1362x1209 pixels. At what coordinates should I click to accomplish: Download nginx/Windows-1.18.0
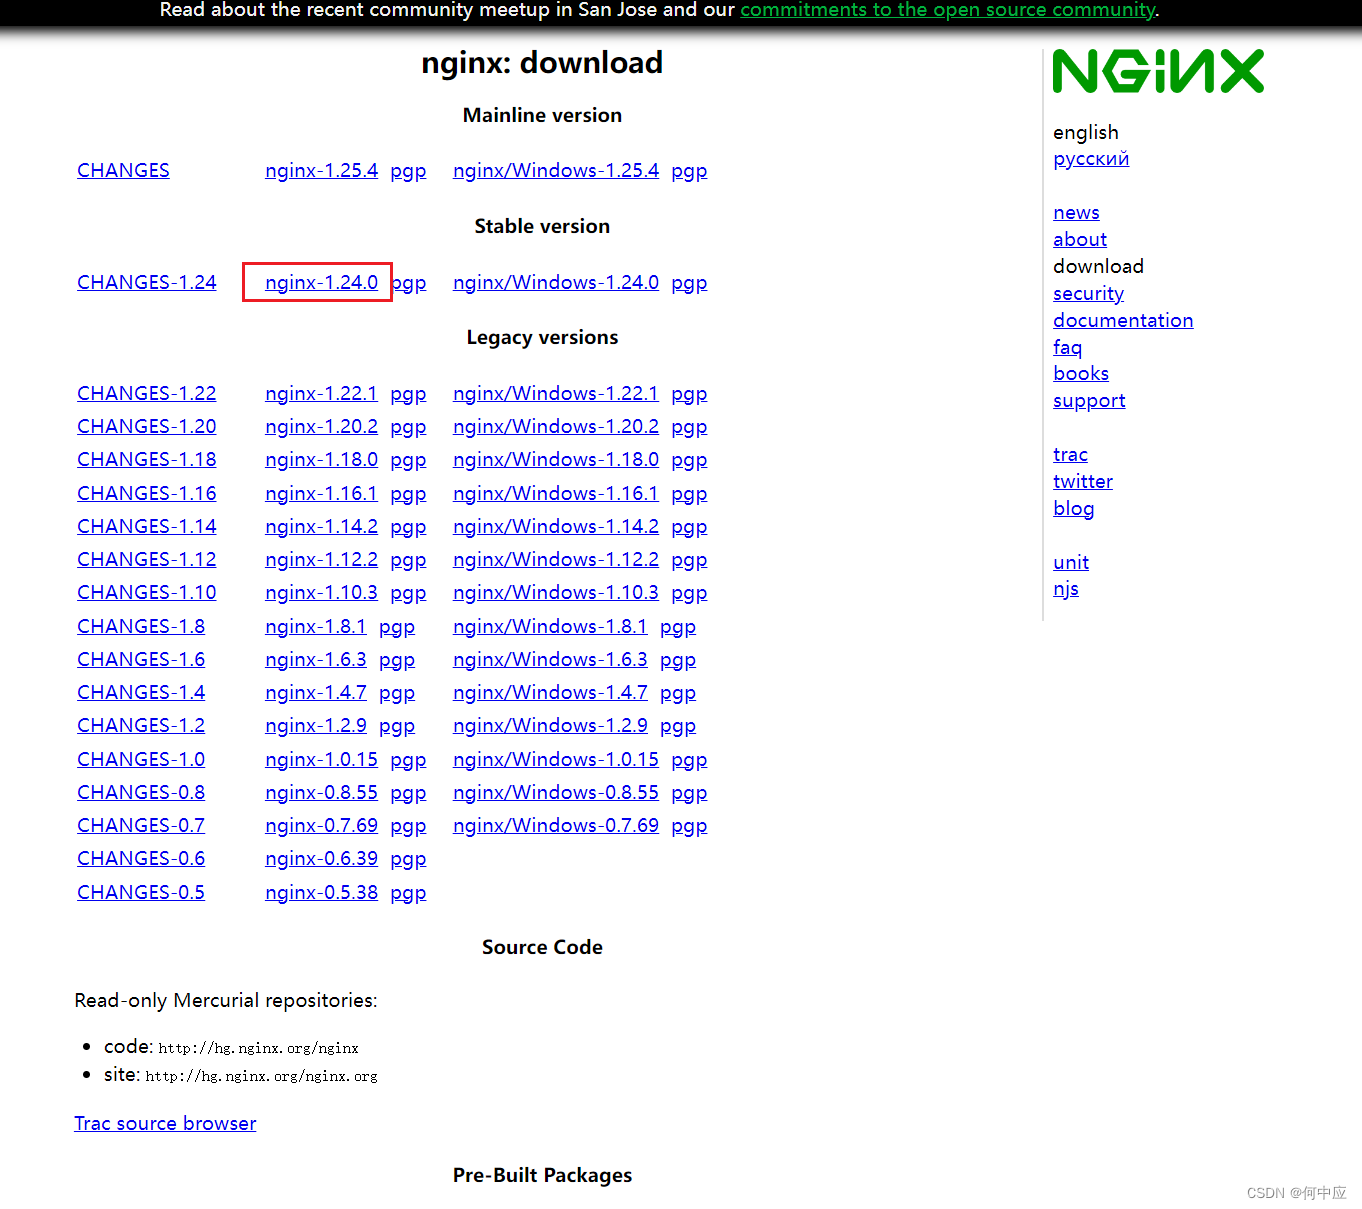556,460
